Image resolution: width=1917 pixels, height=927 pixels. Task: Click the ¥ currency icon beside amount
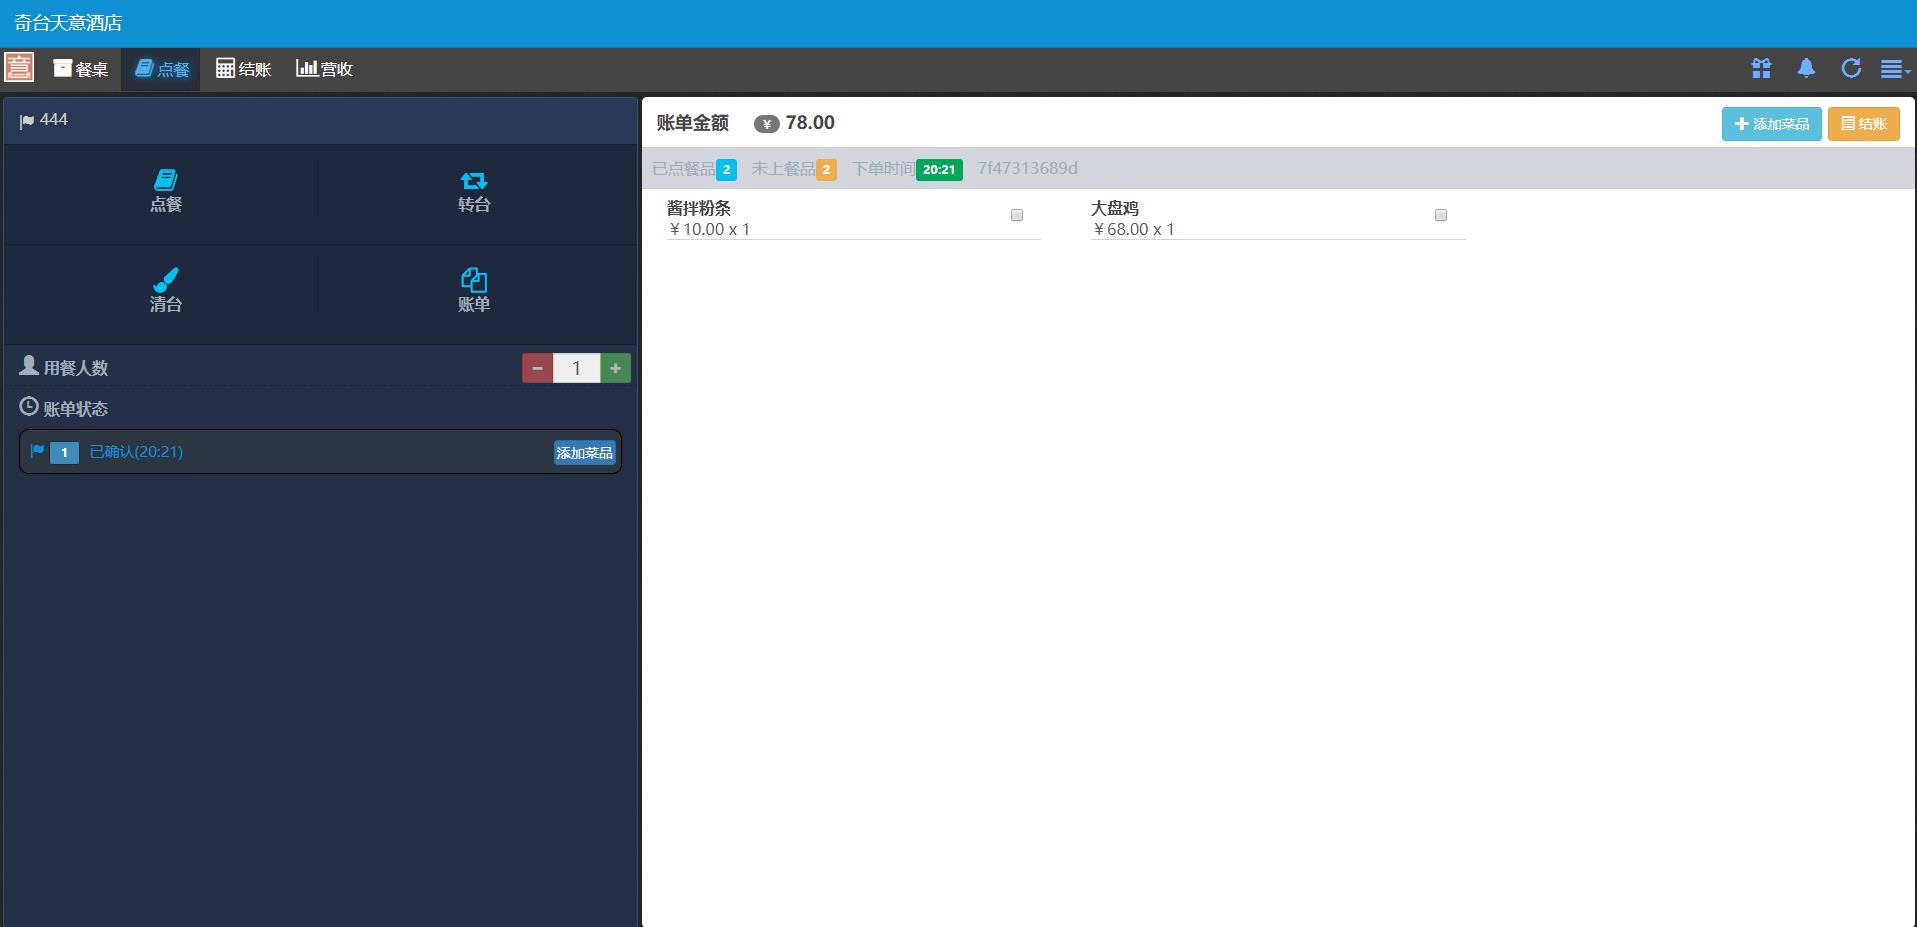(766, 125)
